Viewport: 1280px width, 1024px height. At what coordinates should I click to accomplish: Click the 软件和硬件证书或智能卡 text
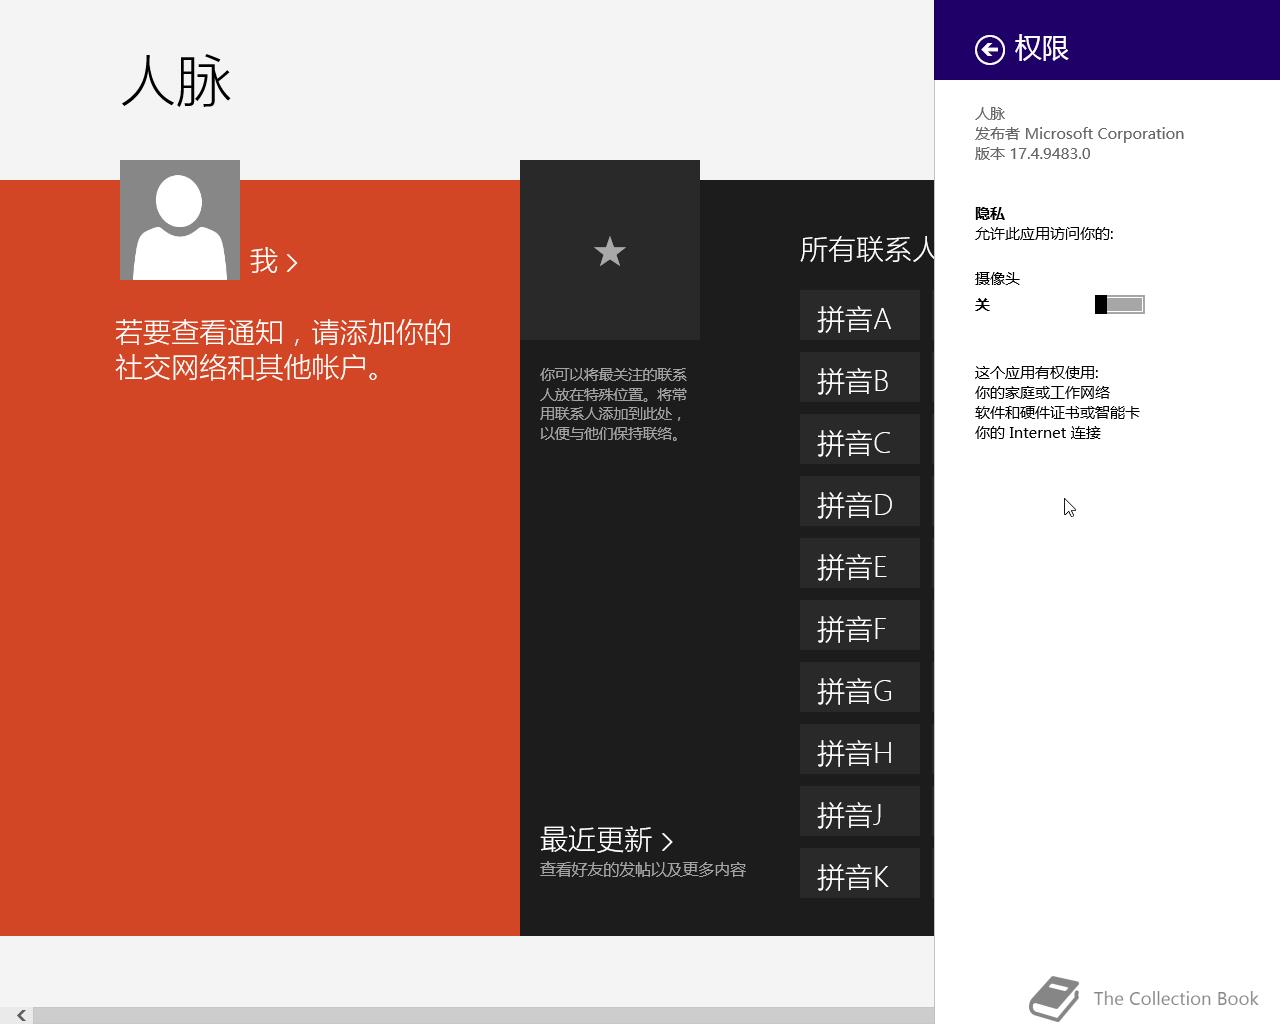coord(1057,412)
